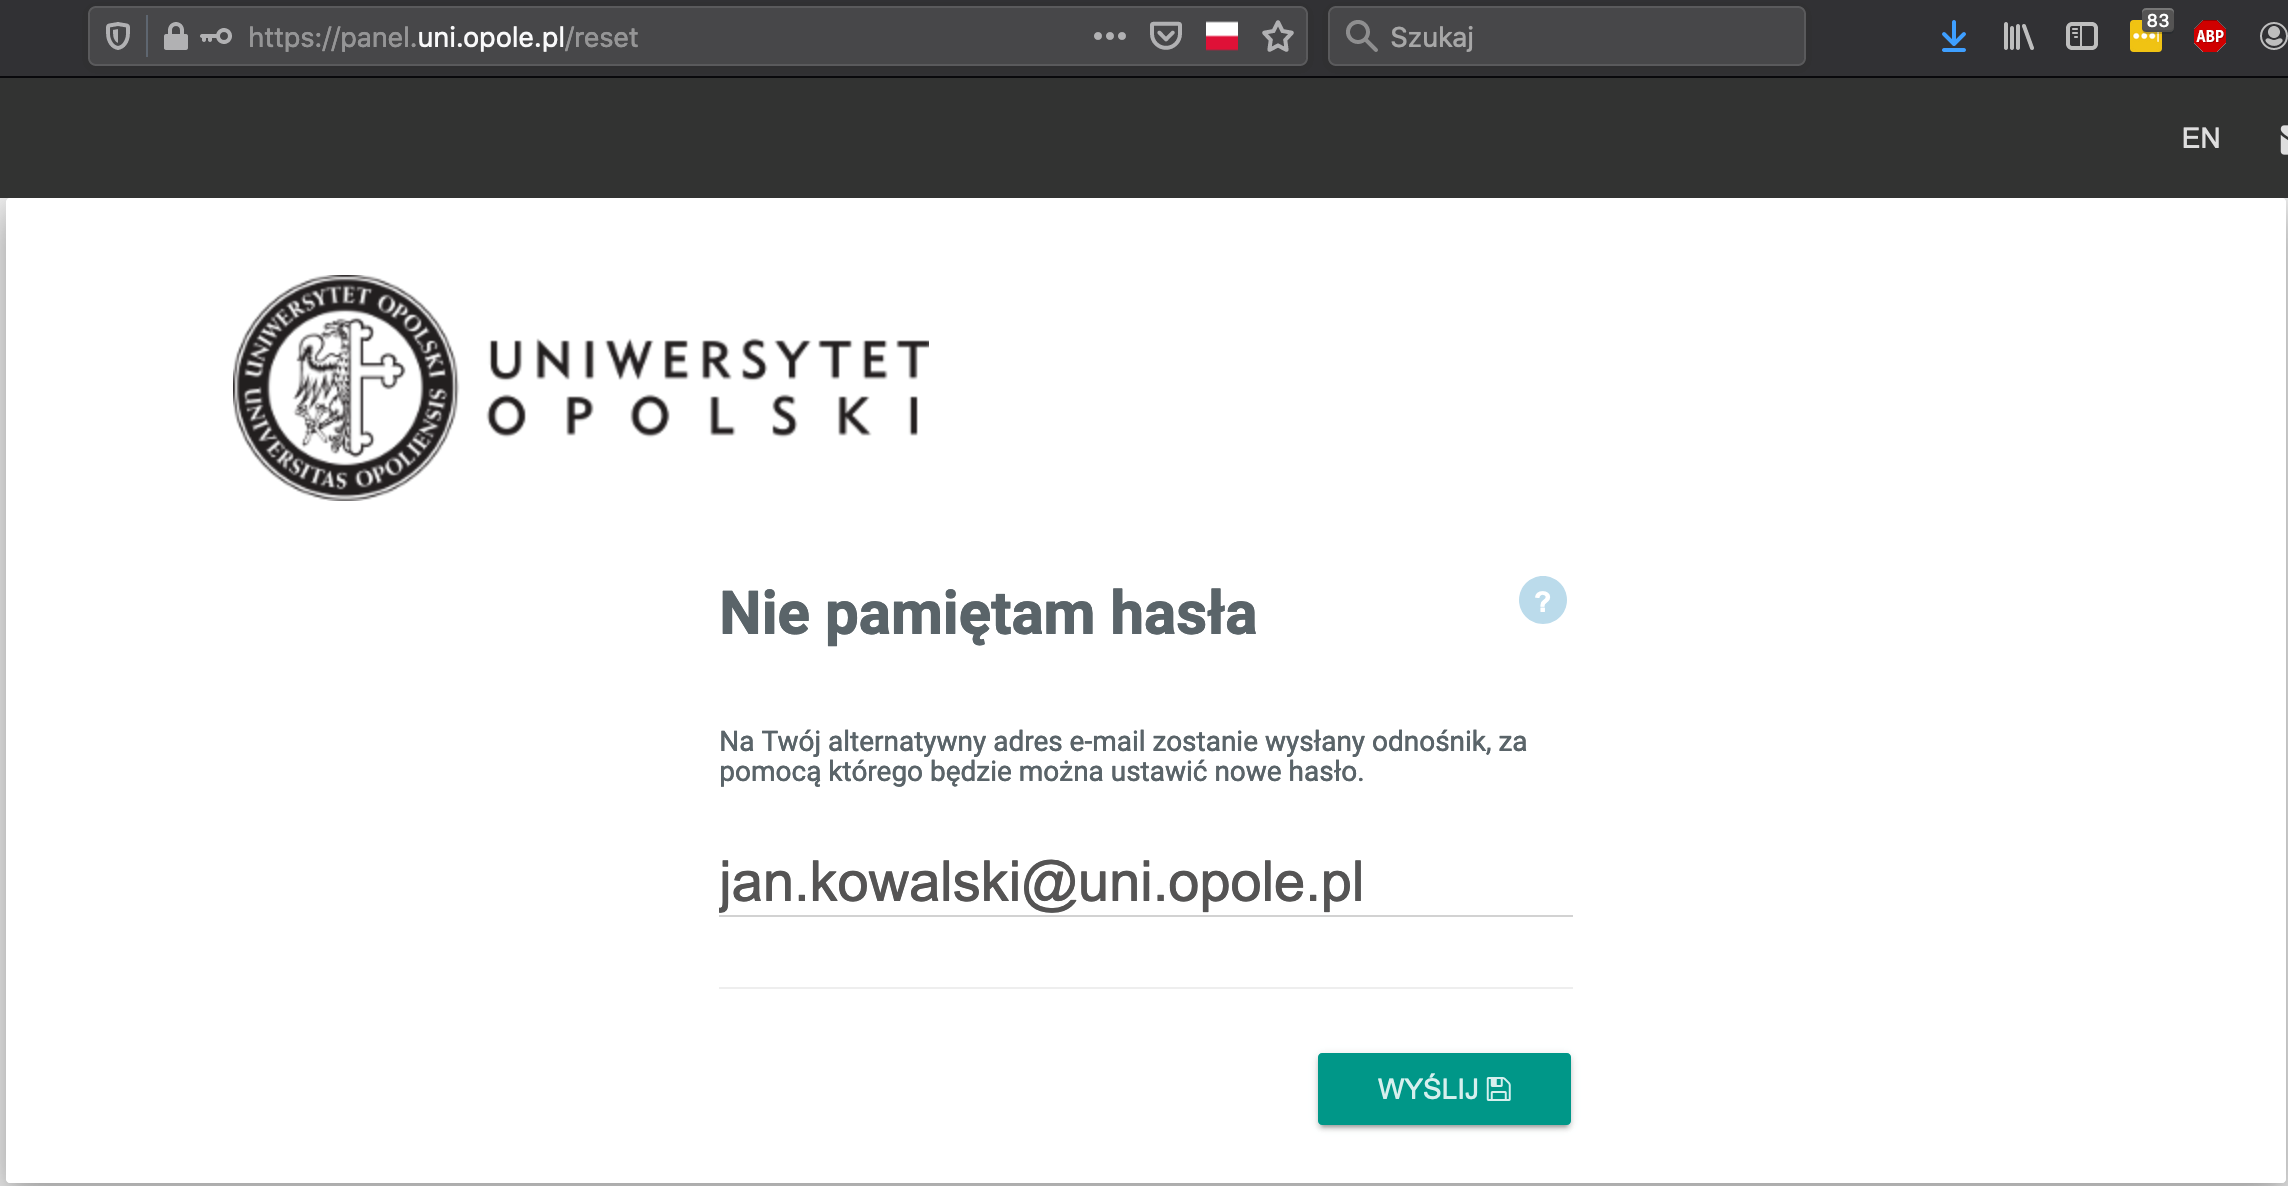Save page to Pocket

(1165, 37)
